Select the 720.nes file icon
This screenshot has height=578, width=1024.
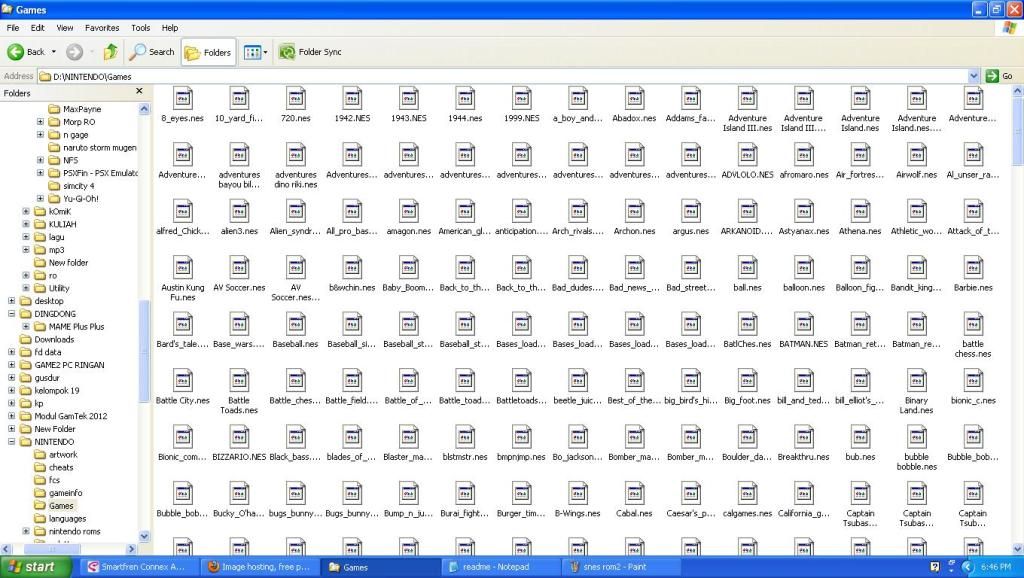(x=296, y=99)
